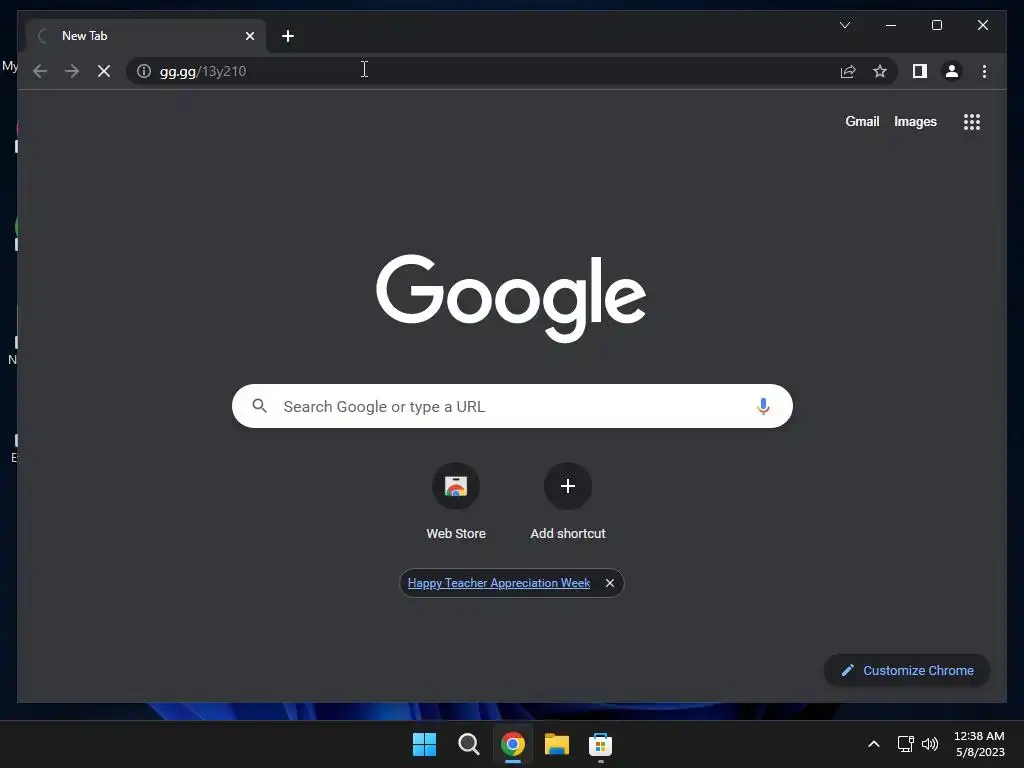Open taskbar Search

tap(468, 744)
